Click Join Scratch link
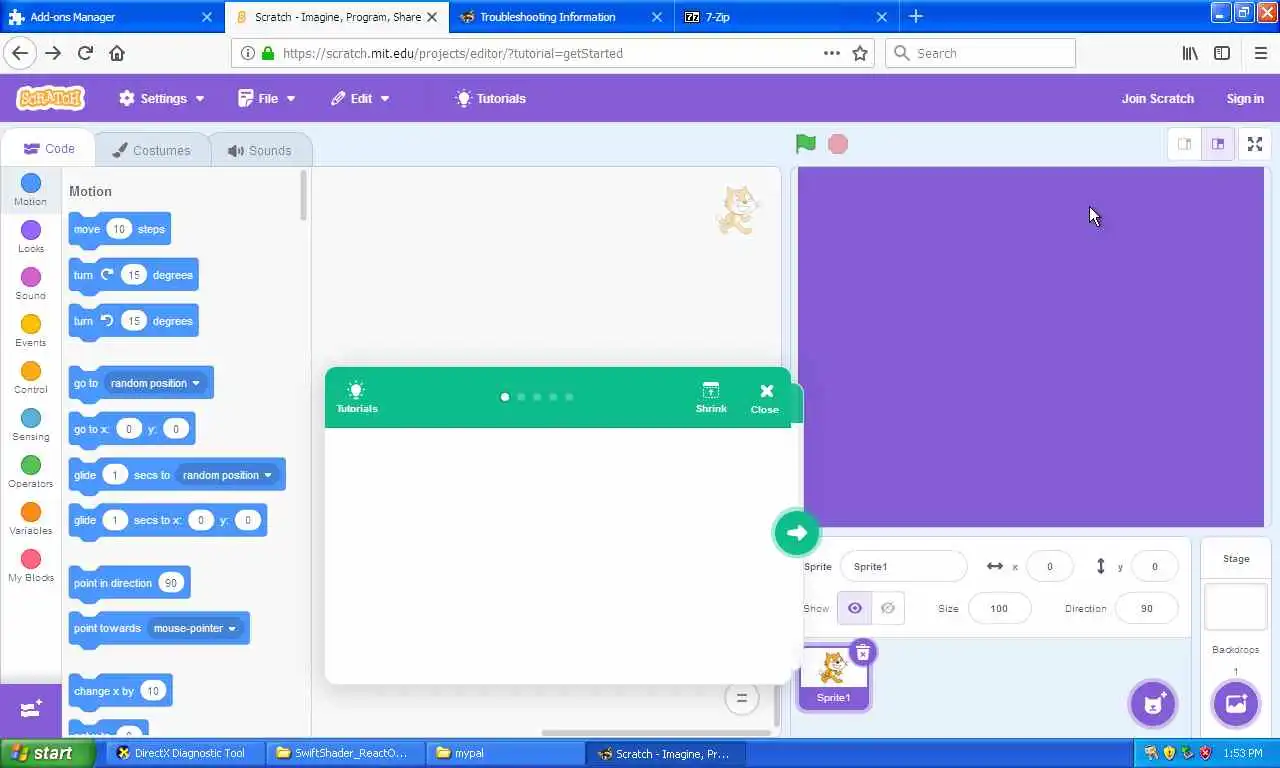 [x=1157, y=98]
